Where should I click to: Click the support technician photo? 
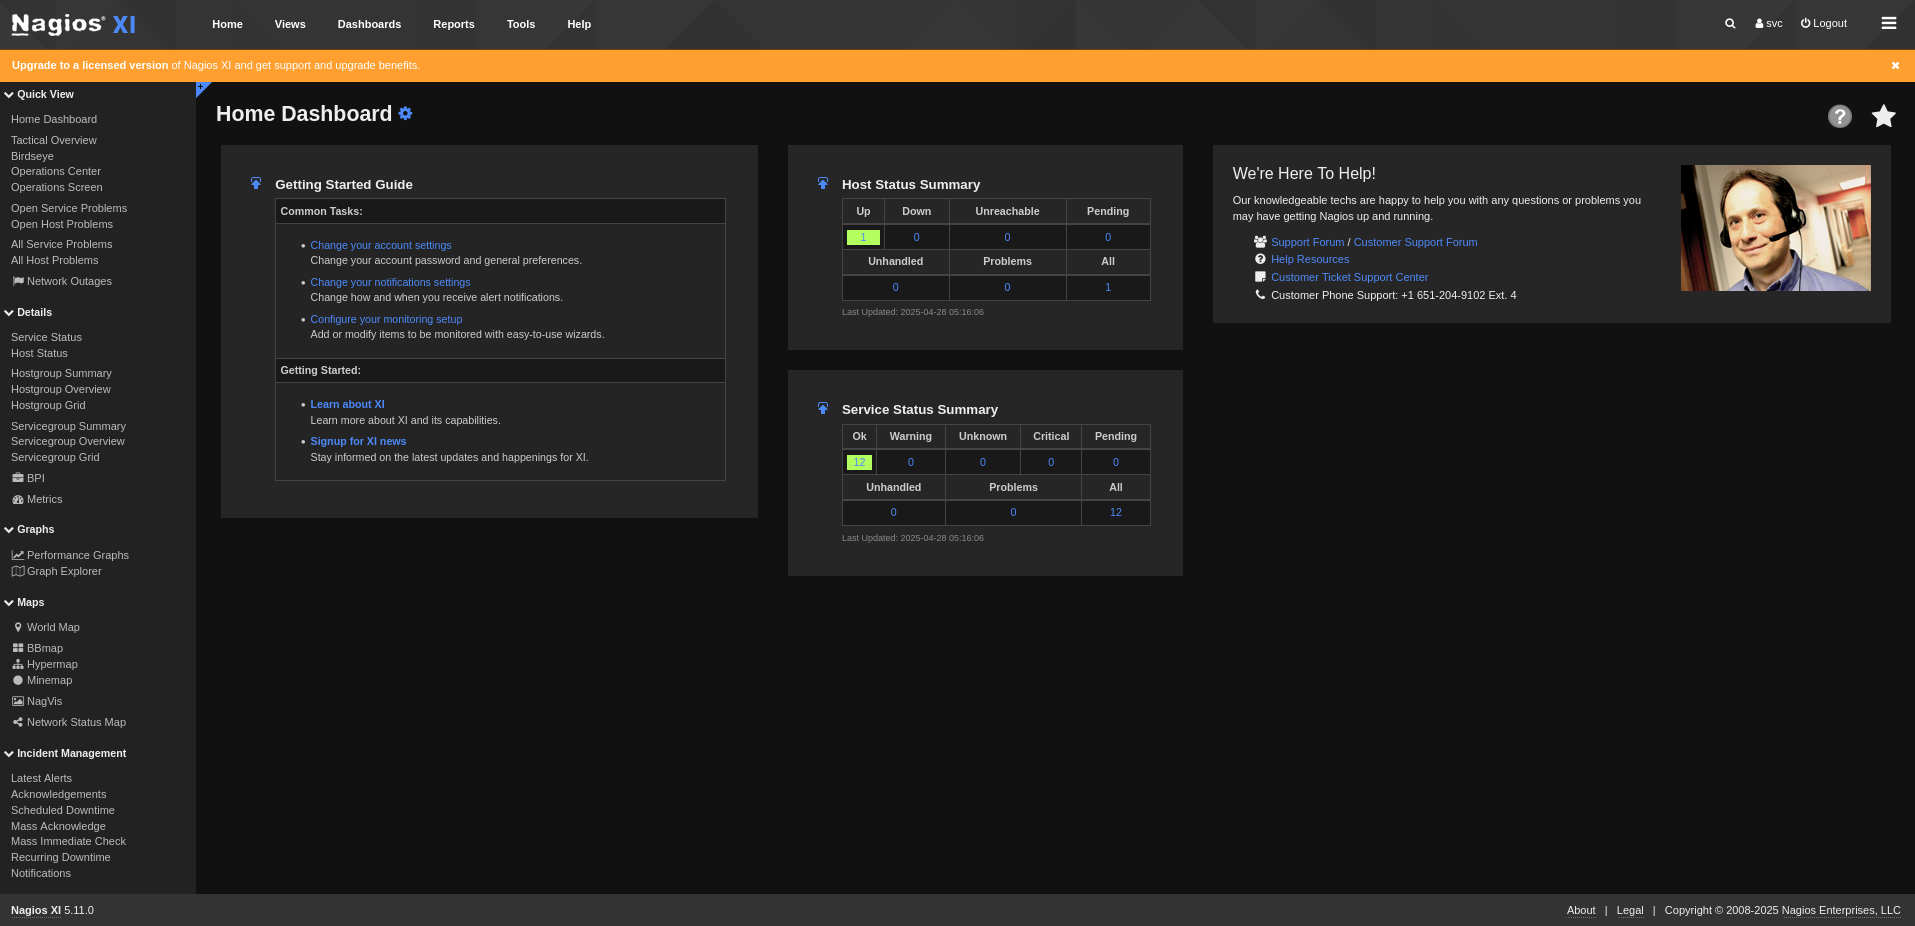click(1776, 228)
